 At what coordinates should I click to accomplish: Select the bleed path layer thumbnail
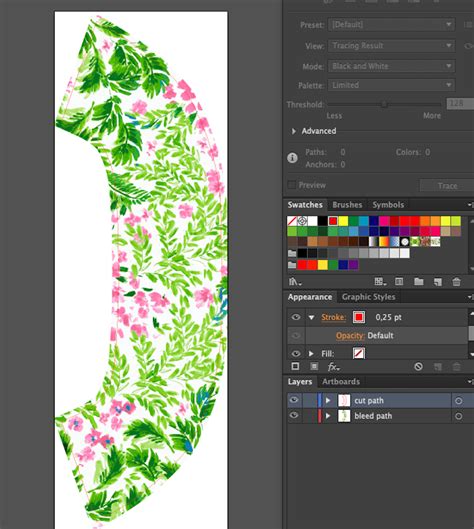click(344, 416)
